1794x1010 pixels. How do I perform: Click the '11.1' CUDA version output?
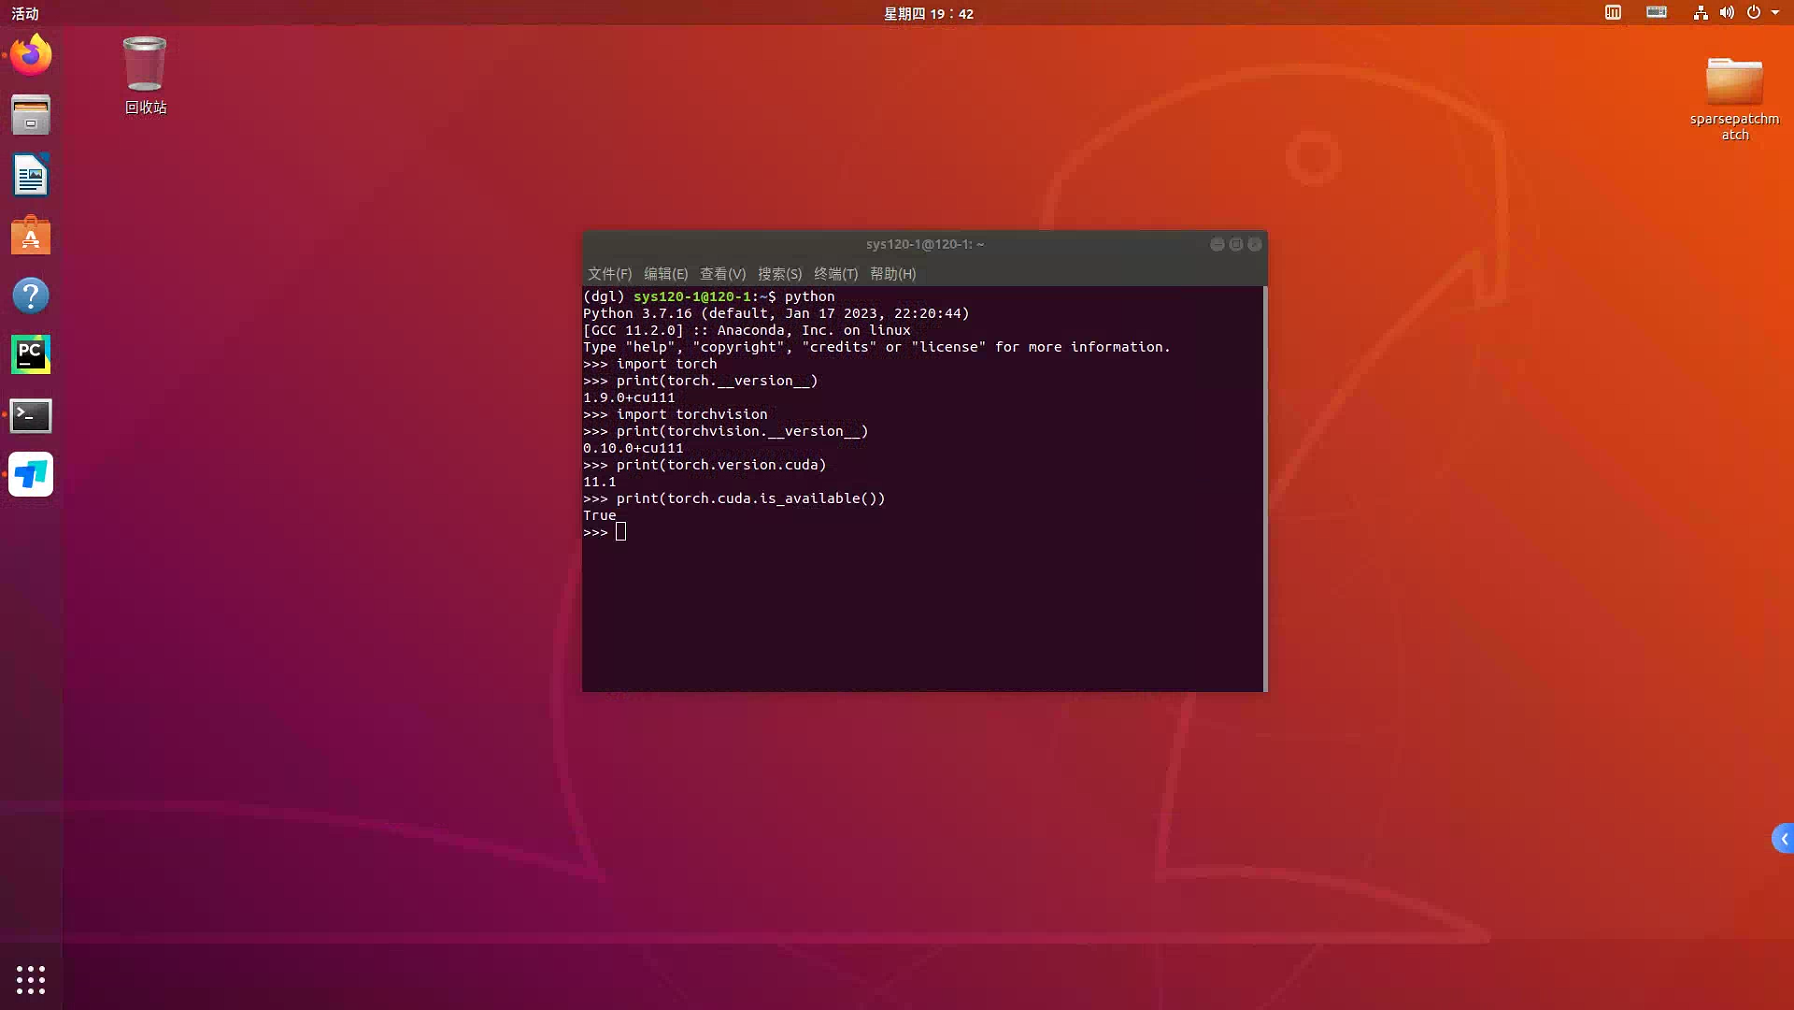(x=600, y=481)
